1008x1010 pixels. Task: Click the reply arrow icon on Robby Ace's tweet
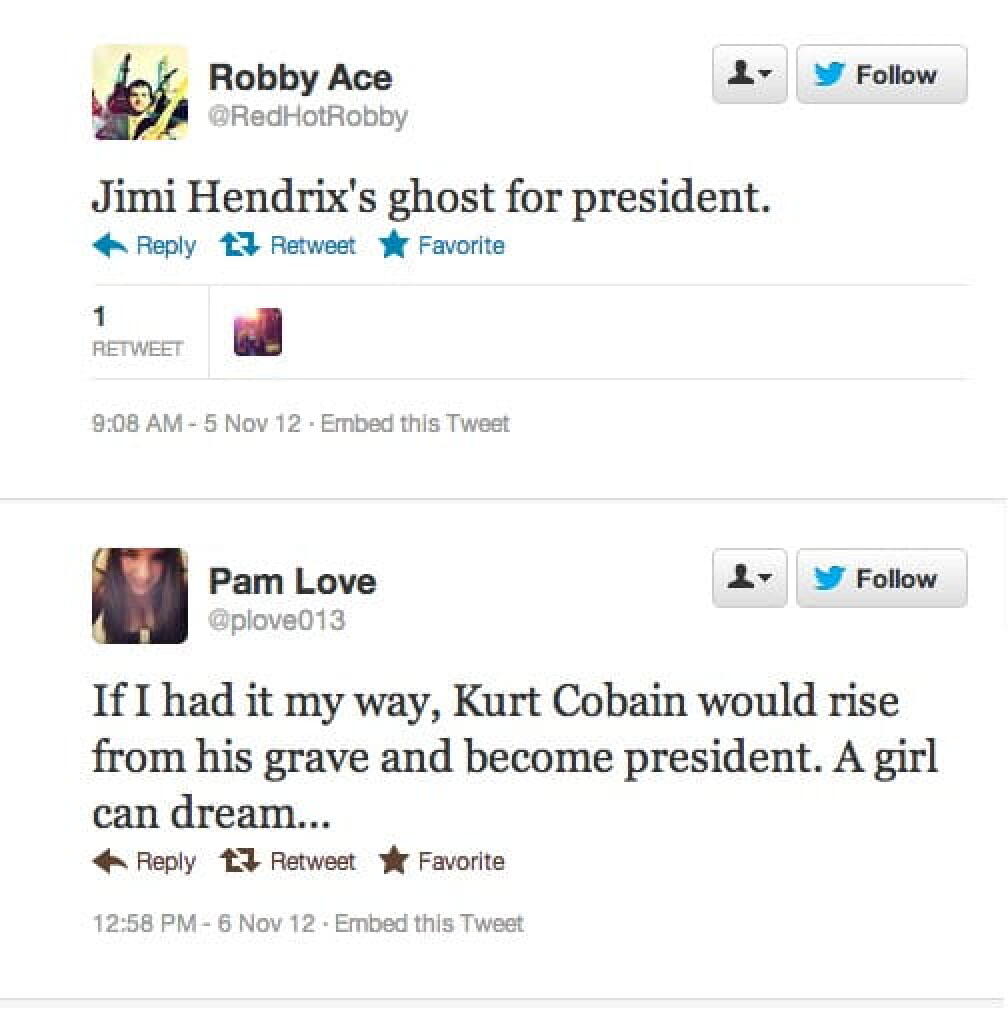[109, 246]
